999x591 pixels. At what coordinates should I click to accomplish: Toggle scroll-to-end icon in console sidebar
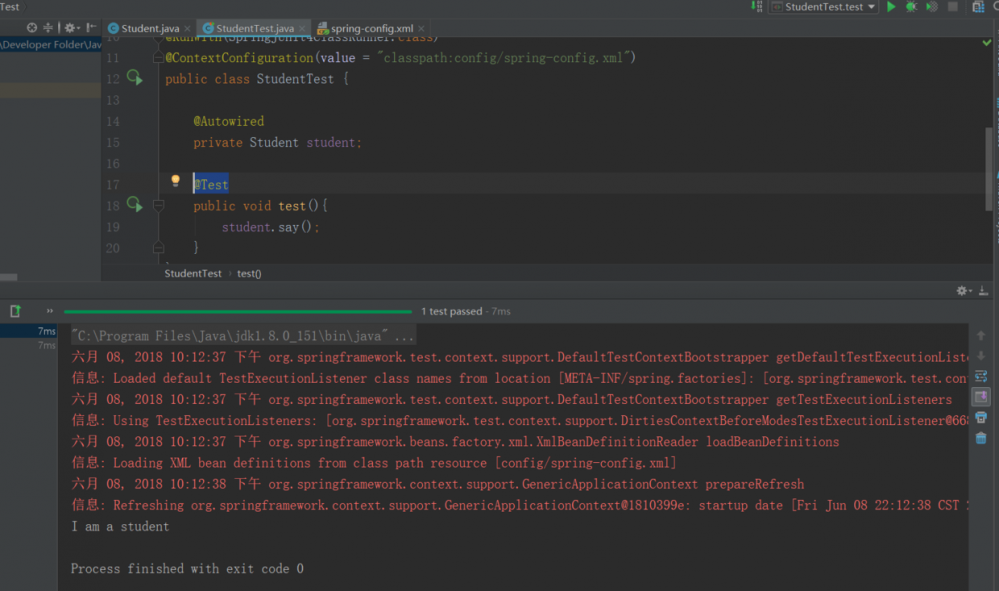981,397
